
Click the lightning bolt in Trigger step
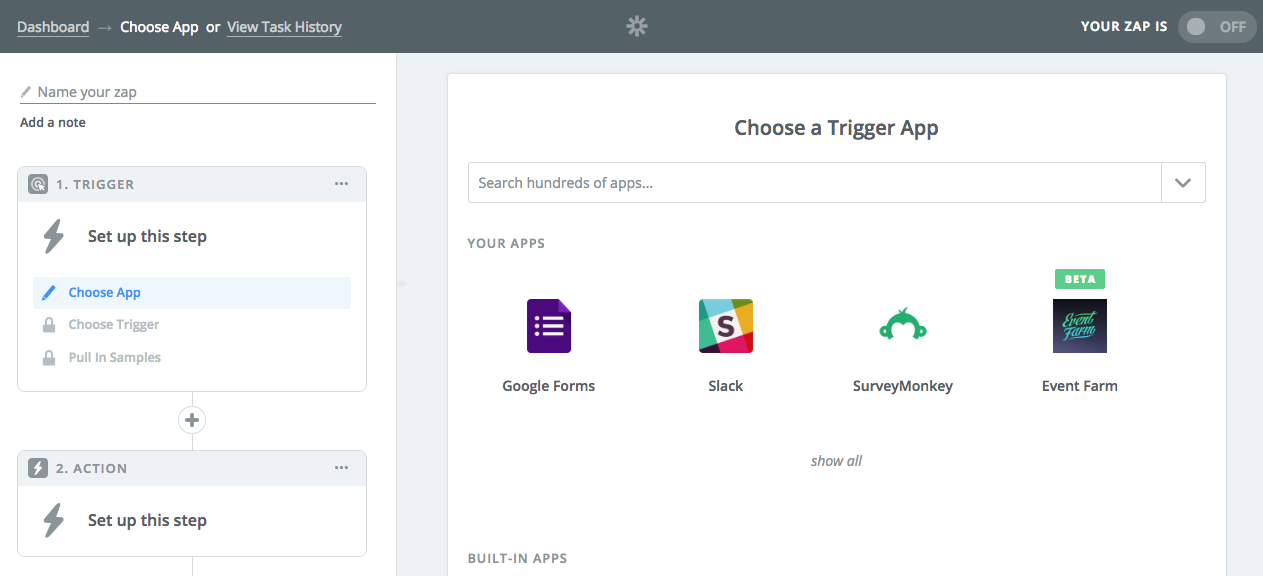[x=54, y=237]
